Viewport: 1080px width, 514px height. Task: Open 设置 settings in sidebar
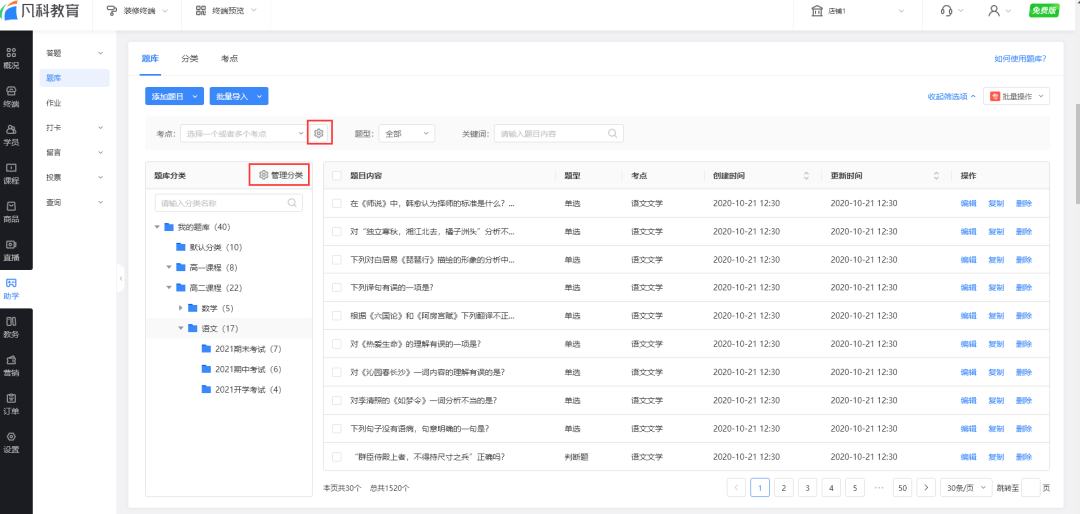[x=11, y=442]
